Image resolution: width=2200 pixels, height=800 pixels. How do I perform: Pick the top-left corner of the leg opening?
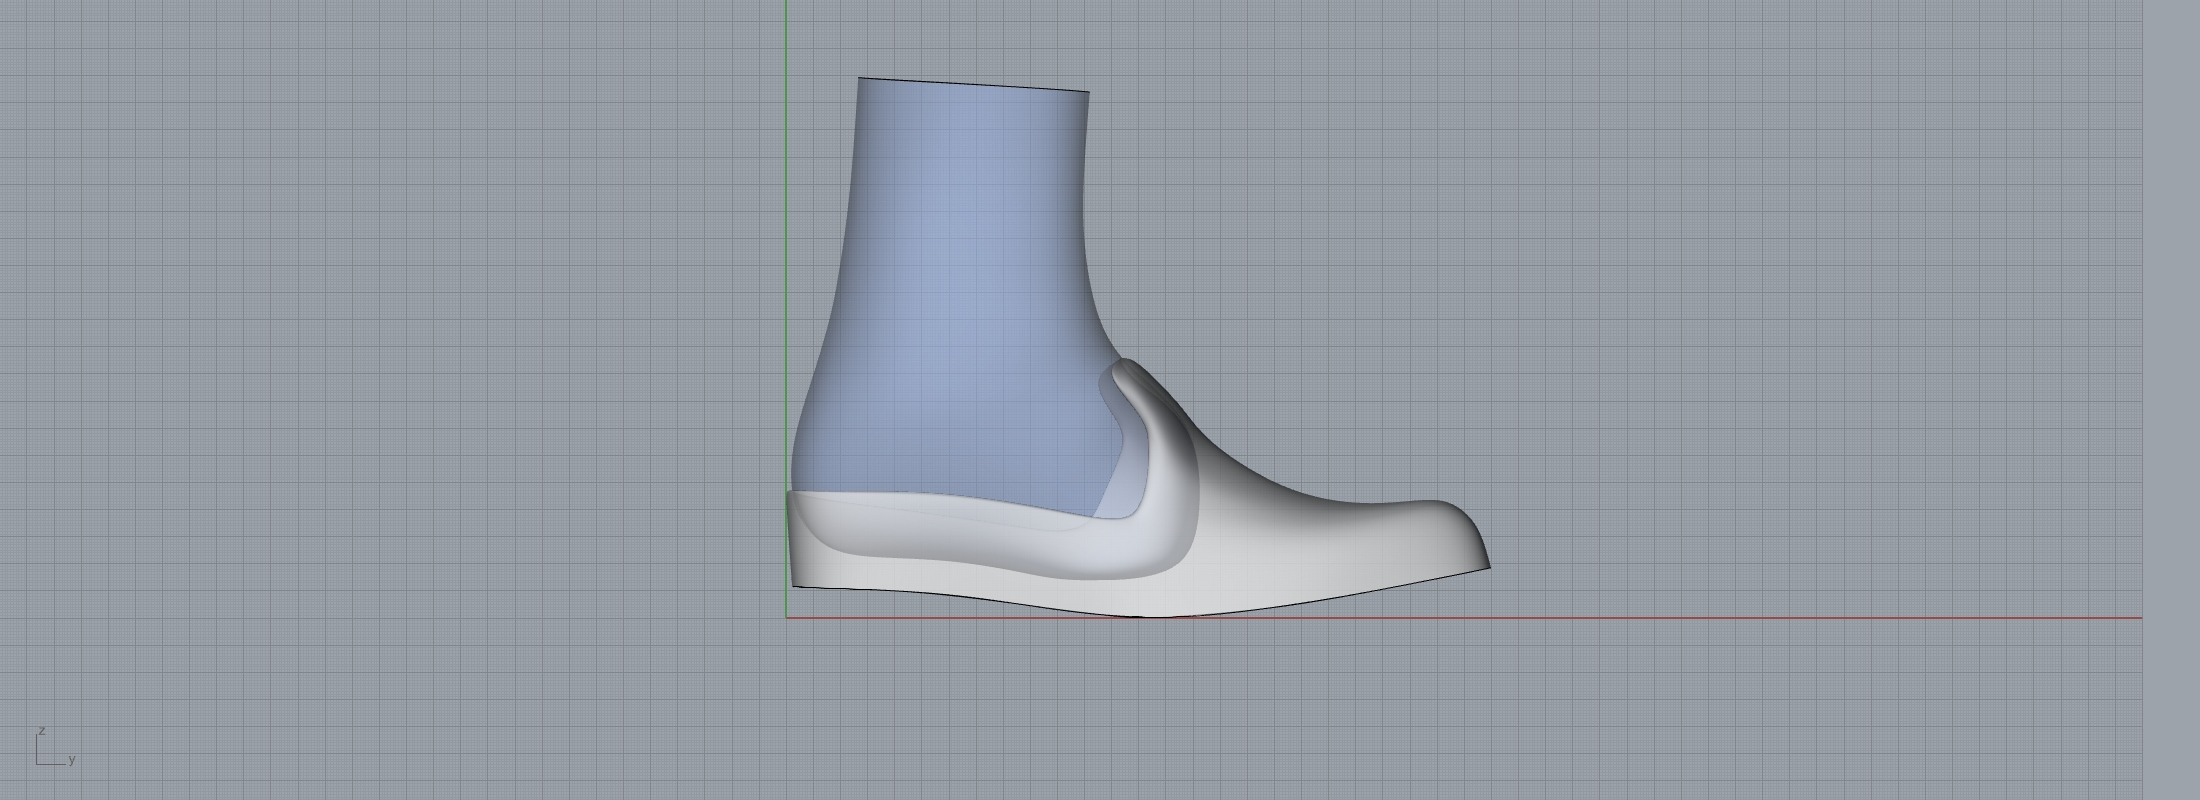point(860,78)
